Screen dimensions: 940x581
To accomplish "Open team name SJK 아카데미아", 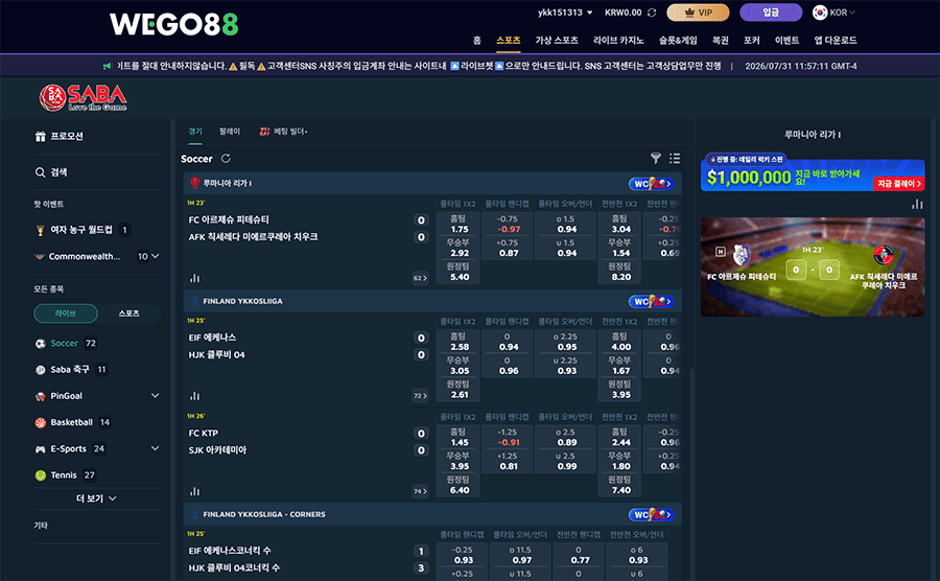I will [218, 450].
